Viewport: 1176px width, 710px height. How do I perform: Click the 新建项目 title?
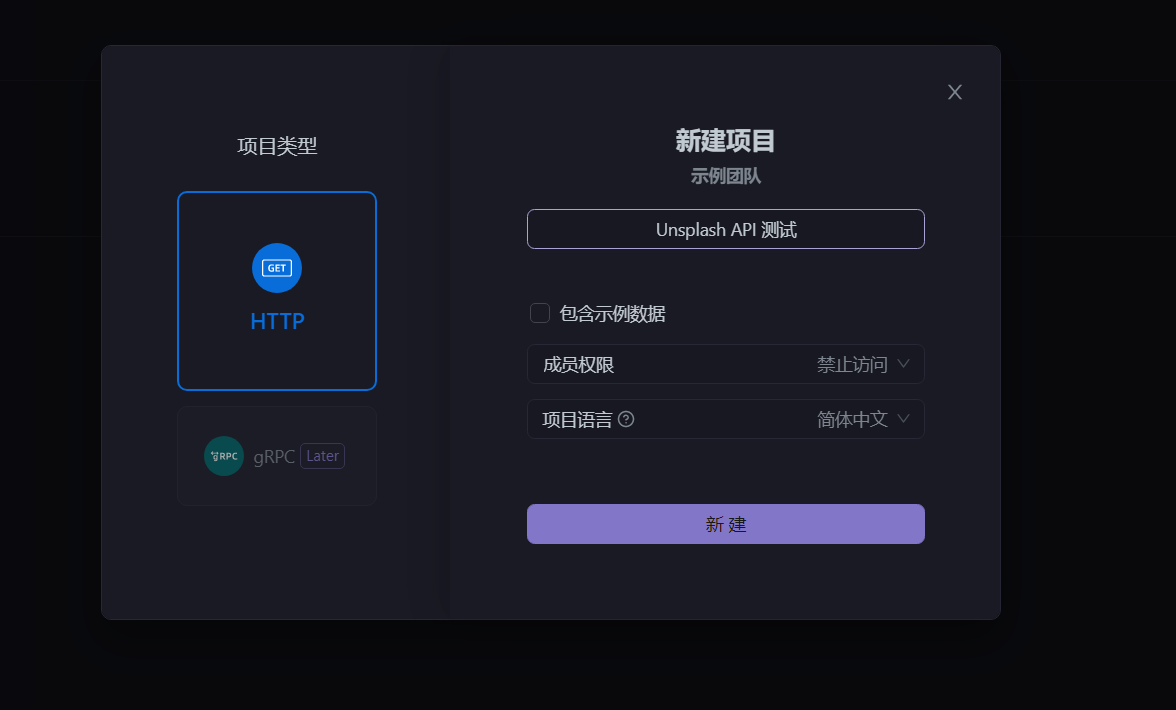point(725,141)
